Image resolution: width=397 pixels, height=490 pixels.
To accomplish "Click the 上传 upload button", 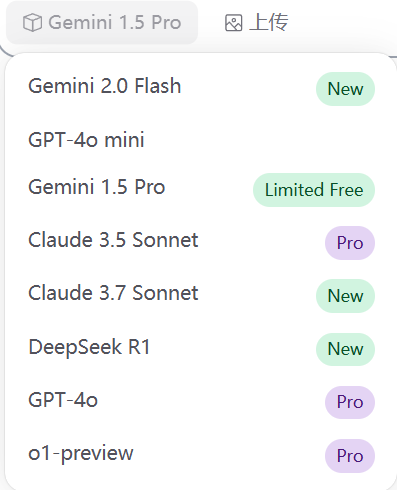I will (x=256, y=23).
